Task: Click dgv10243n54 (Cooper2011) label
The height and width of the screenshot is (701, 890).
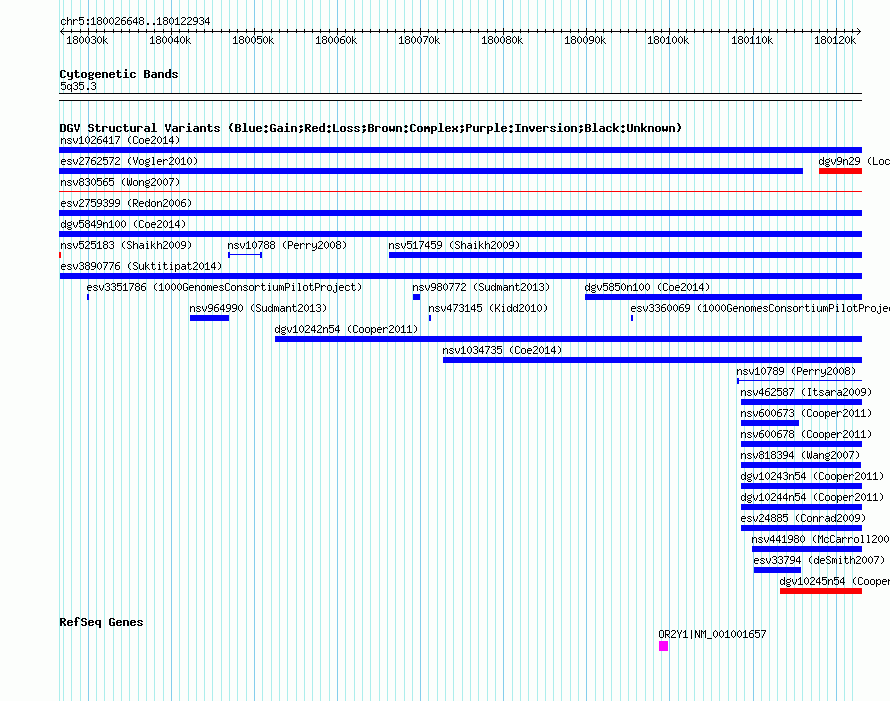Action: tap(812, 476)
